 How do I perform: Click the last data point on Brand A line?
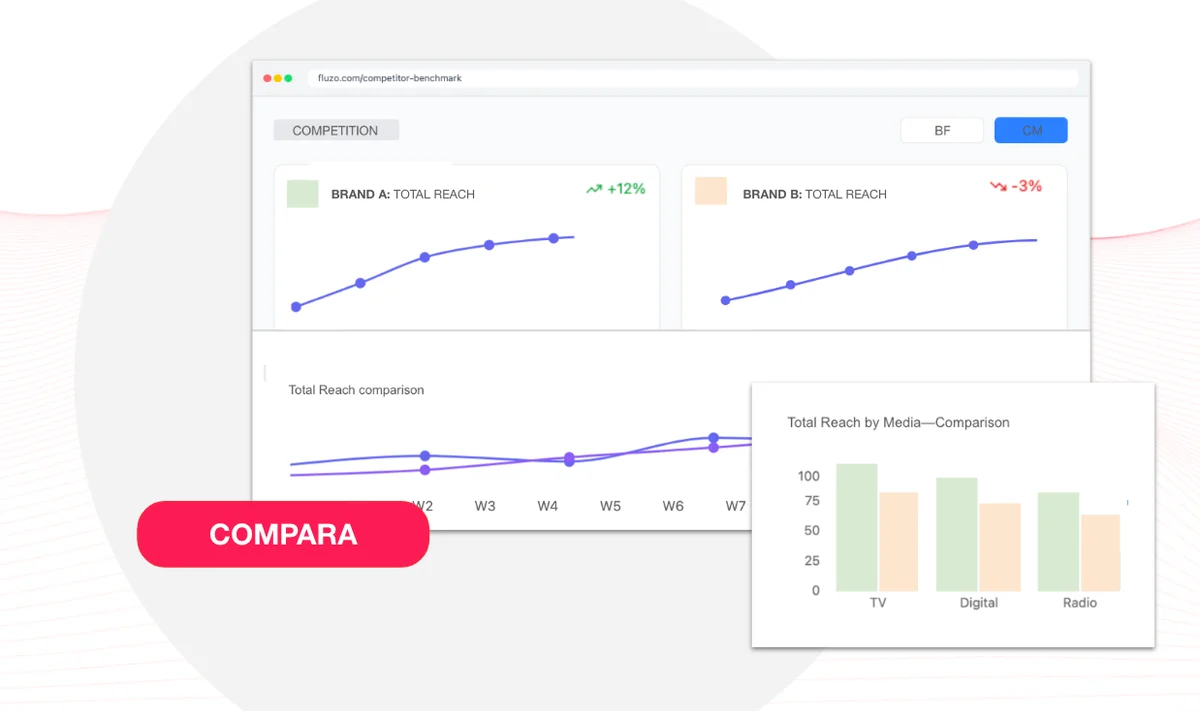(x=553, y=238)
